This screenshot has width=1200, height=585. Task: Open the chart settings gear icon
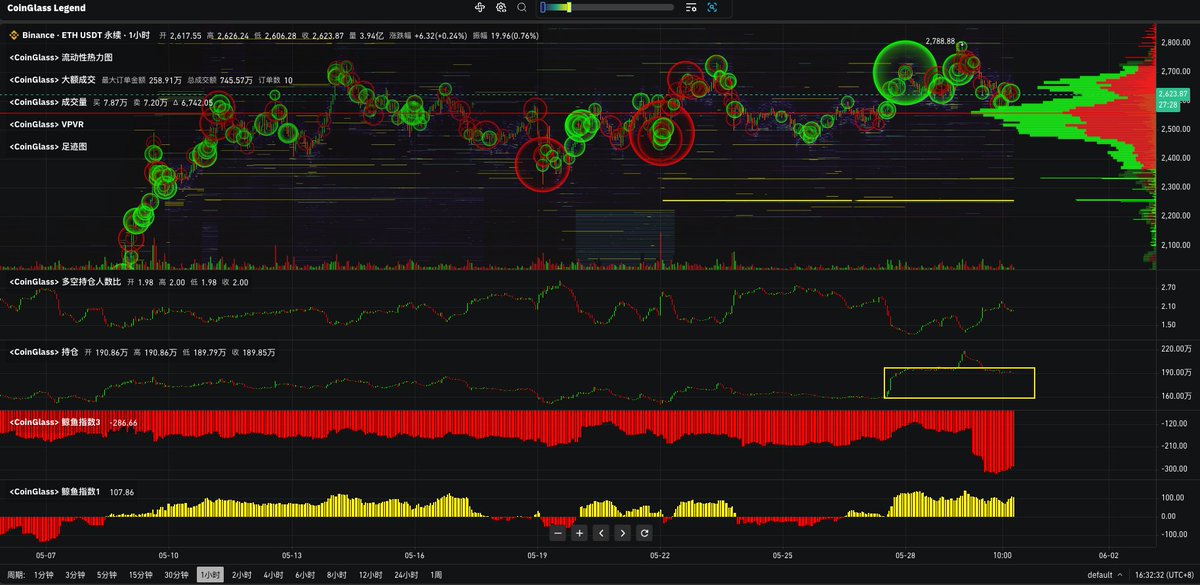click(500, 7)
